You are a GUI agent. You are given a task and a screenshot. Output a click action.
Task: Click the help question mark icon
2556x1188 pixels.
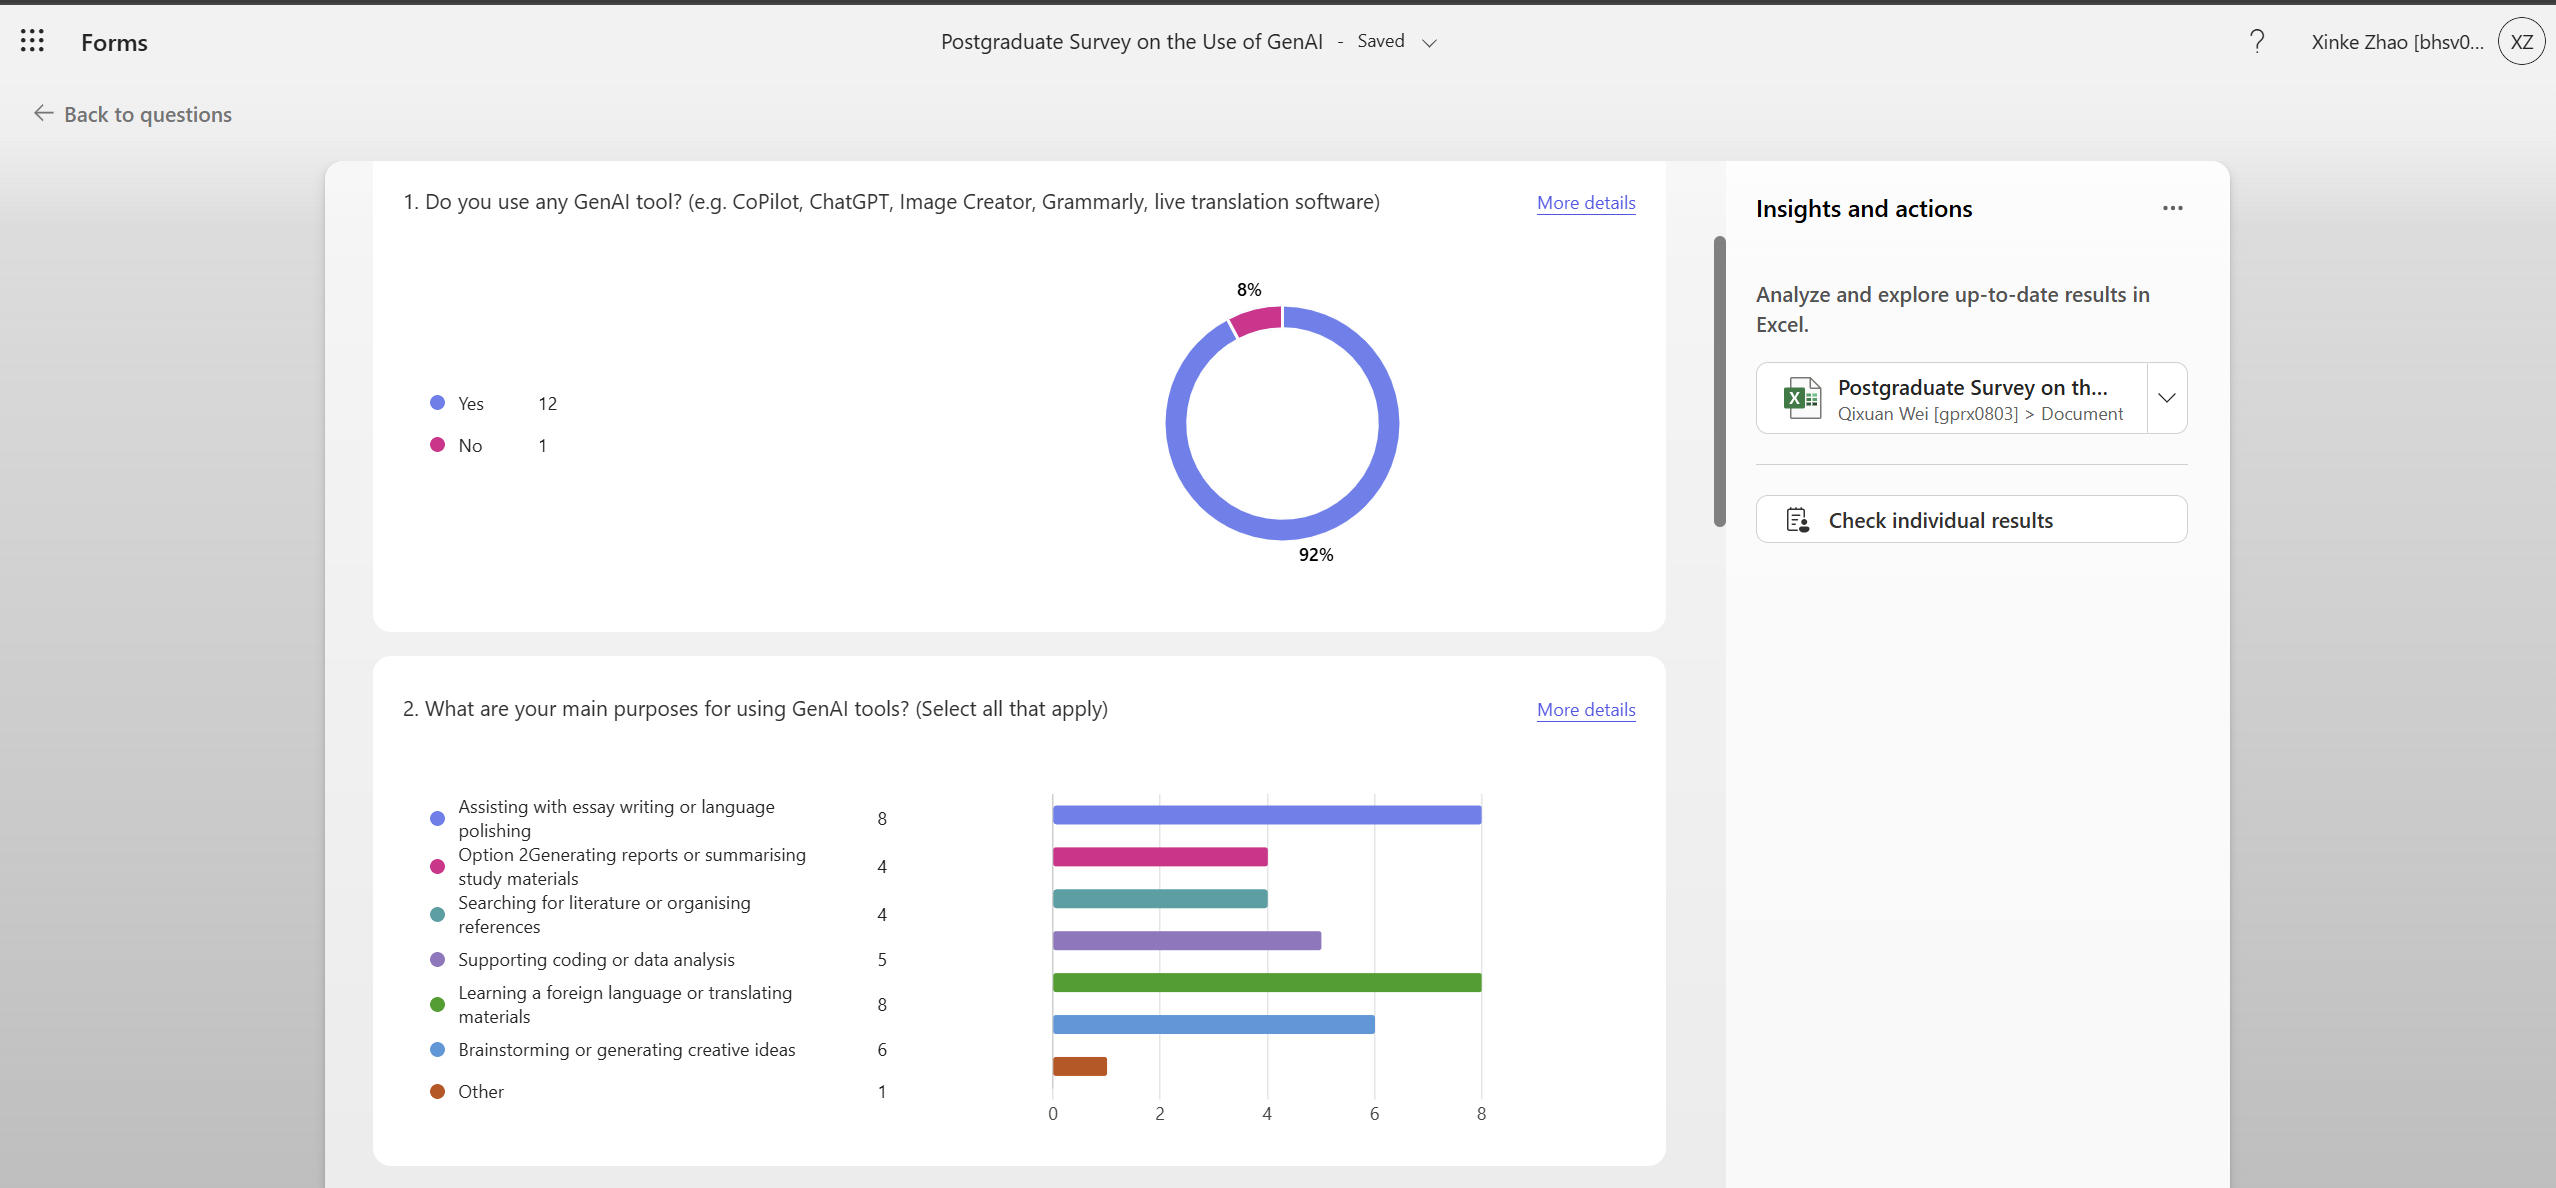(x=2256, y=41)
